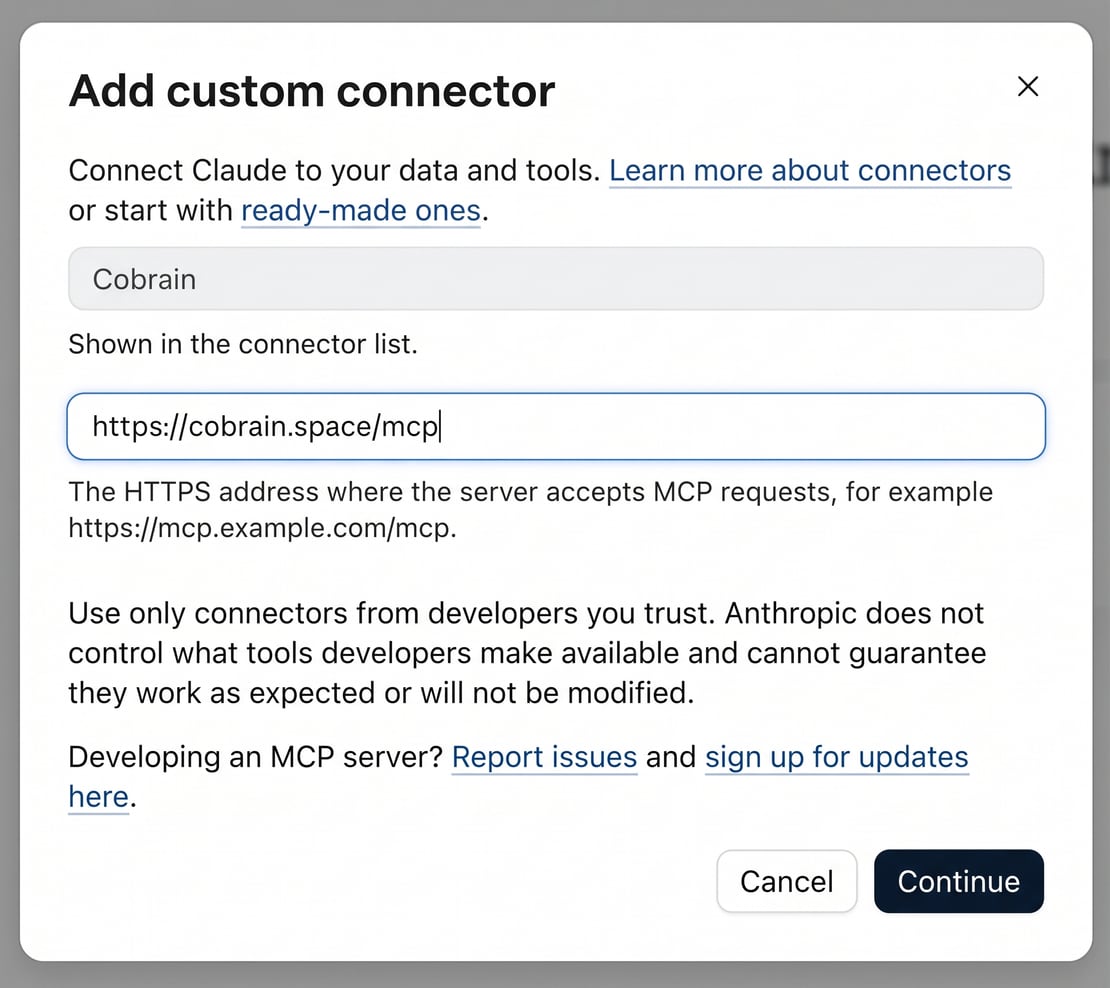Click the 'Shown in the connector list.' hint
Viewport: 1110px width, 988px height.
pyautogui.click(x=243, y=344)
